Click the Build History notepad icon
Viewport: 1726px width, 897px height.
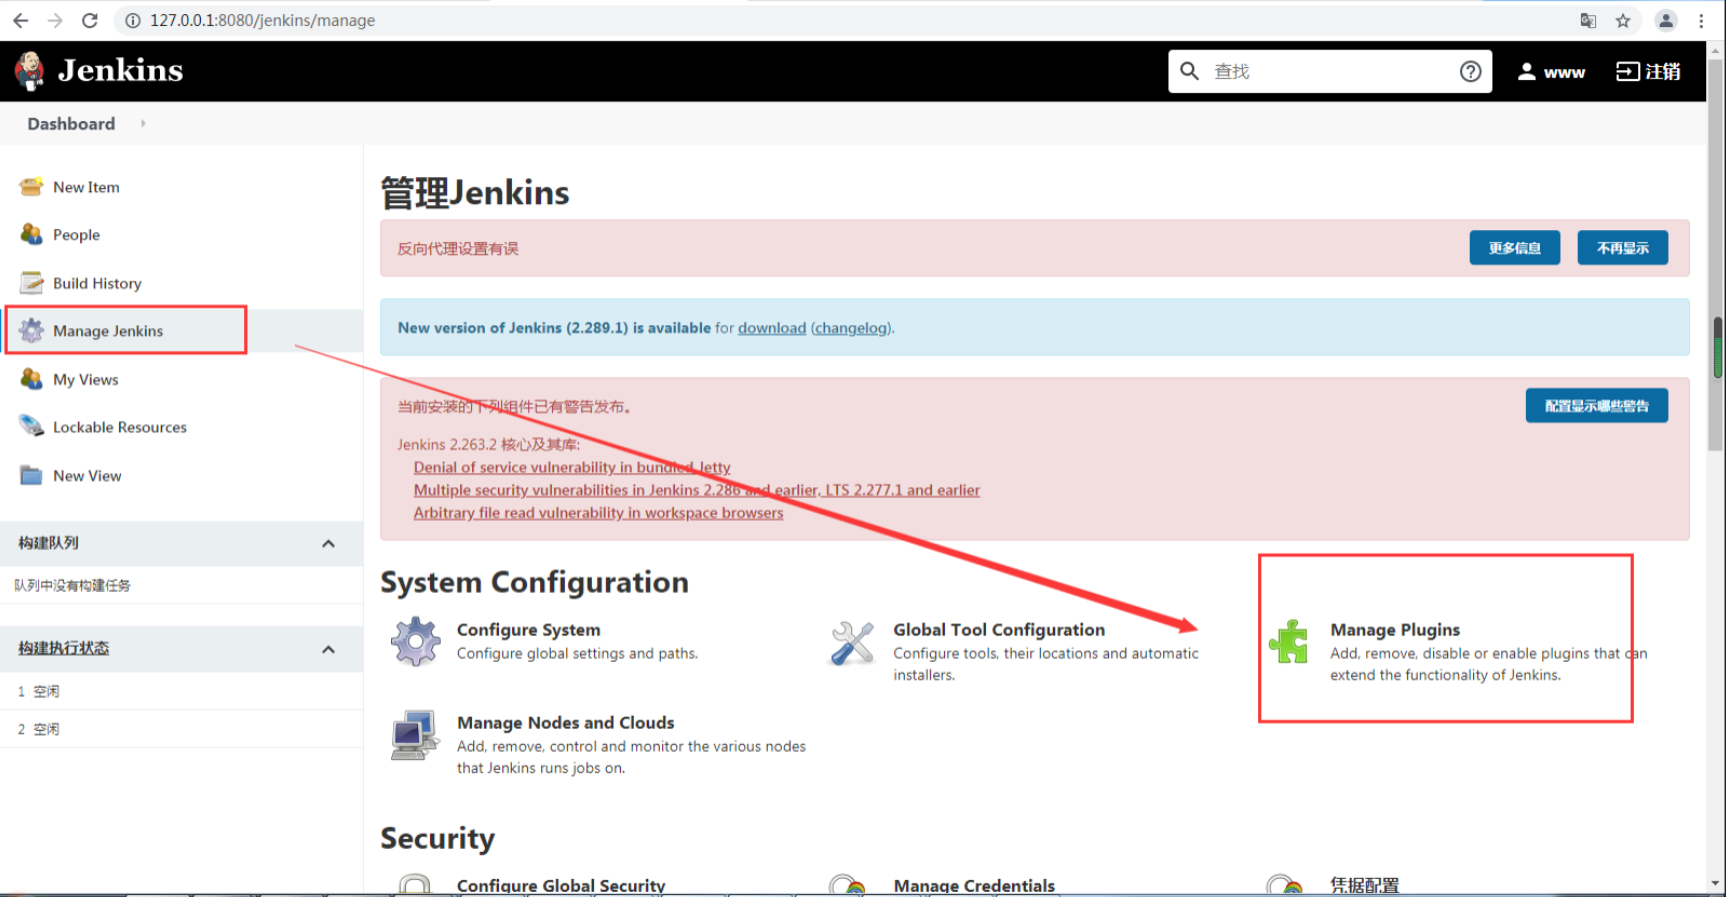(32, 283)
